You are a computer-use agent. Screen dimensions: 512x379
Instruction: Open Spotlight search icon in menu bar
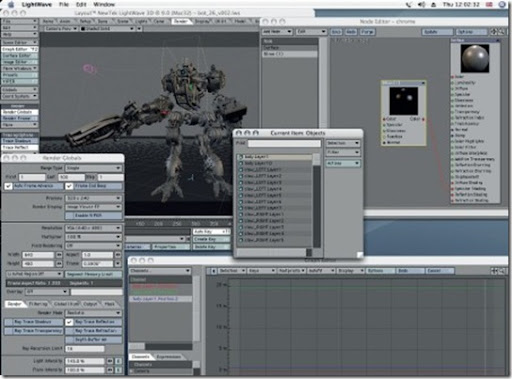click(x=502, y=4)
